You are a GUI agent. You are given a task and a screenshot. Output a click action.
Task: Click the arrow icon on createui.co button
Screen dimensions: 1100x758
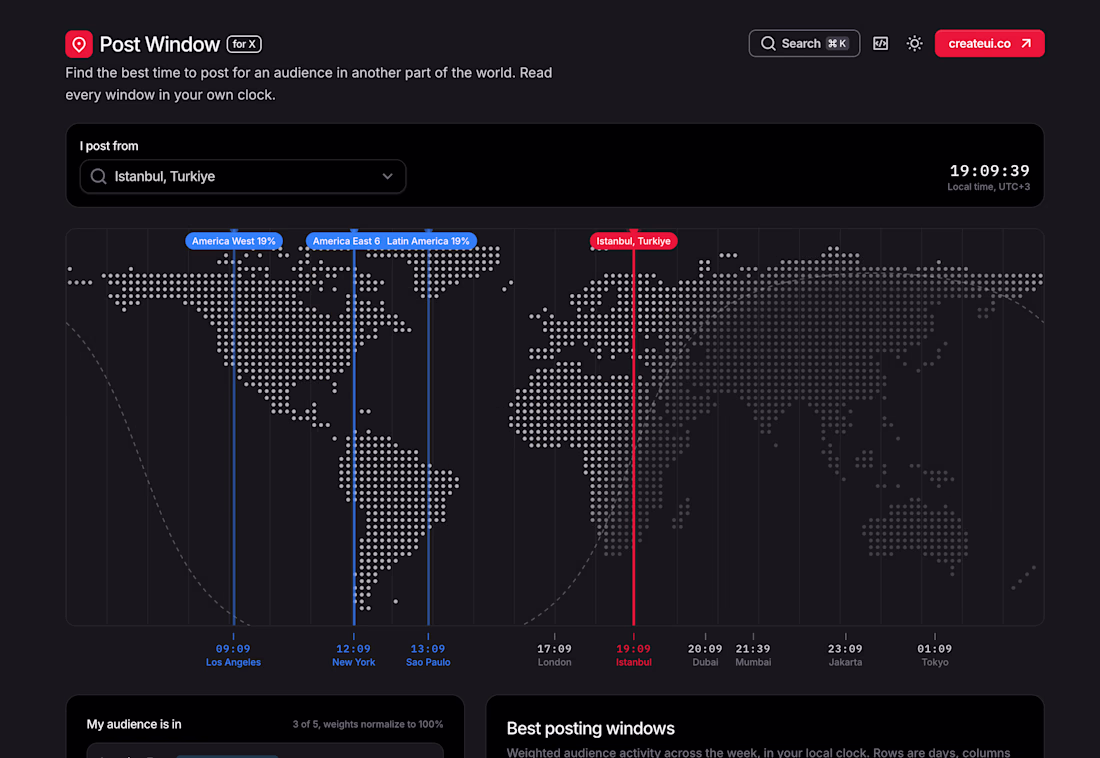tap(1026, 44)
